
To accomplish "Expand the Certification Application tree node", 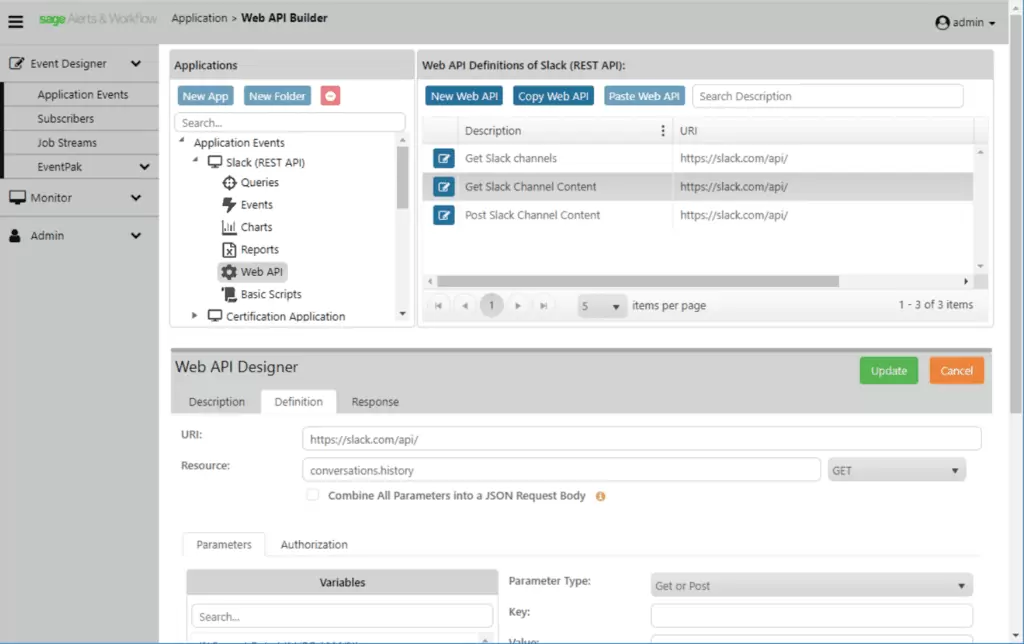I will coord(194,315).
